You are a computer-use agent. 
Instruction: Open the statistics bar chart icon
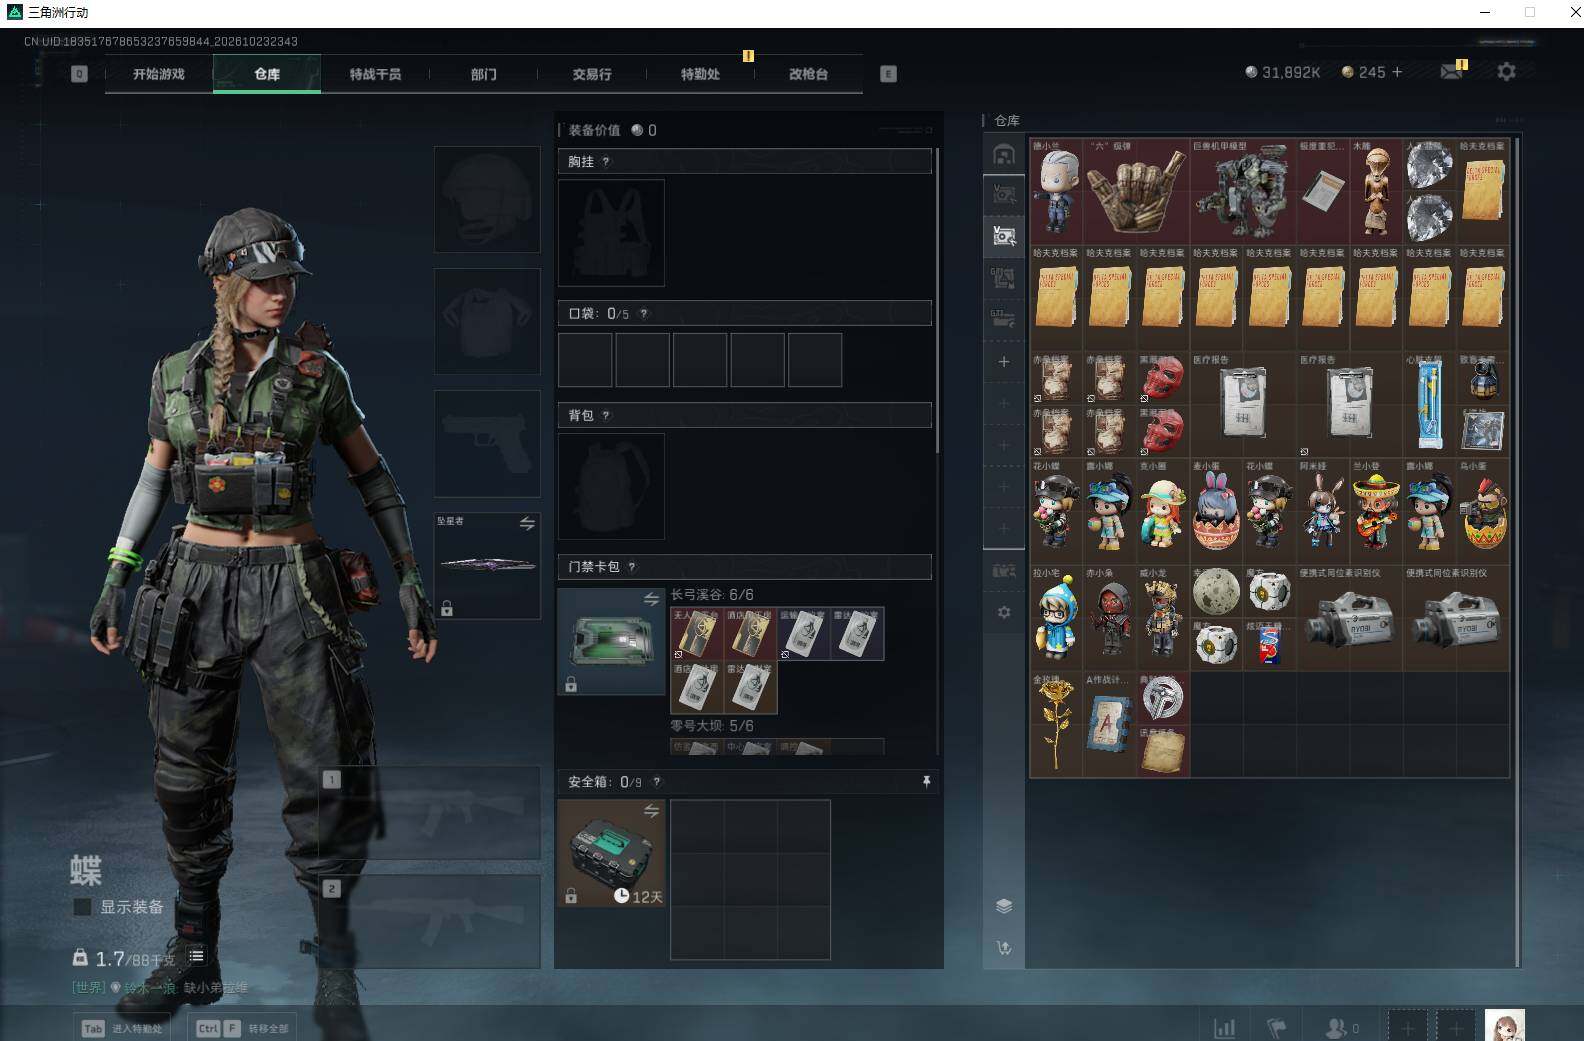(x=1224, y=1027)
